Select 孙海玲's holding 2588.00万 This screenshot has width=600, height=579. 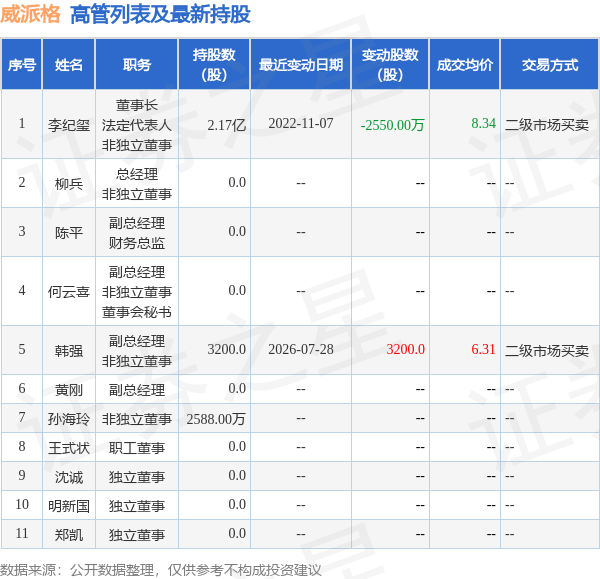[216, 419]
